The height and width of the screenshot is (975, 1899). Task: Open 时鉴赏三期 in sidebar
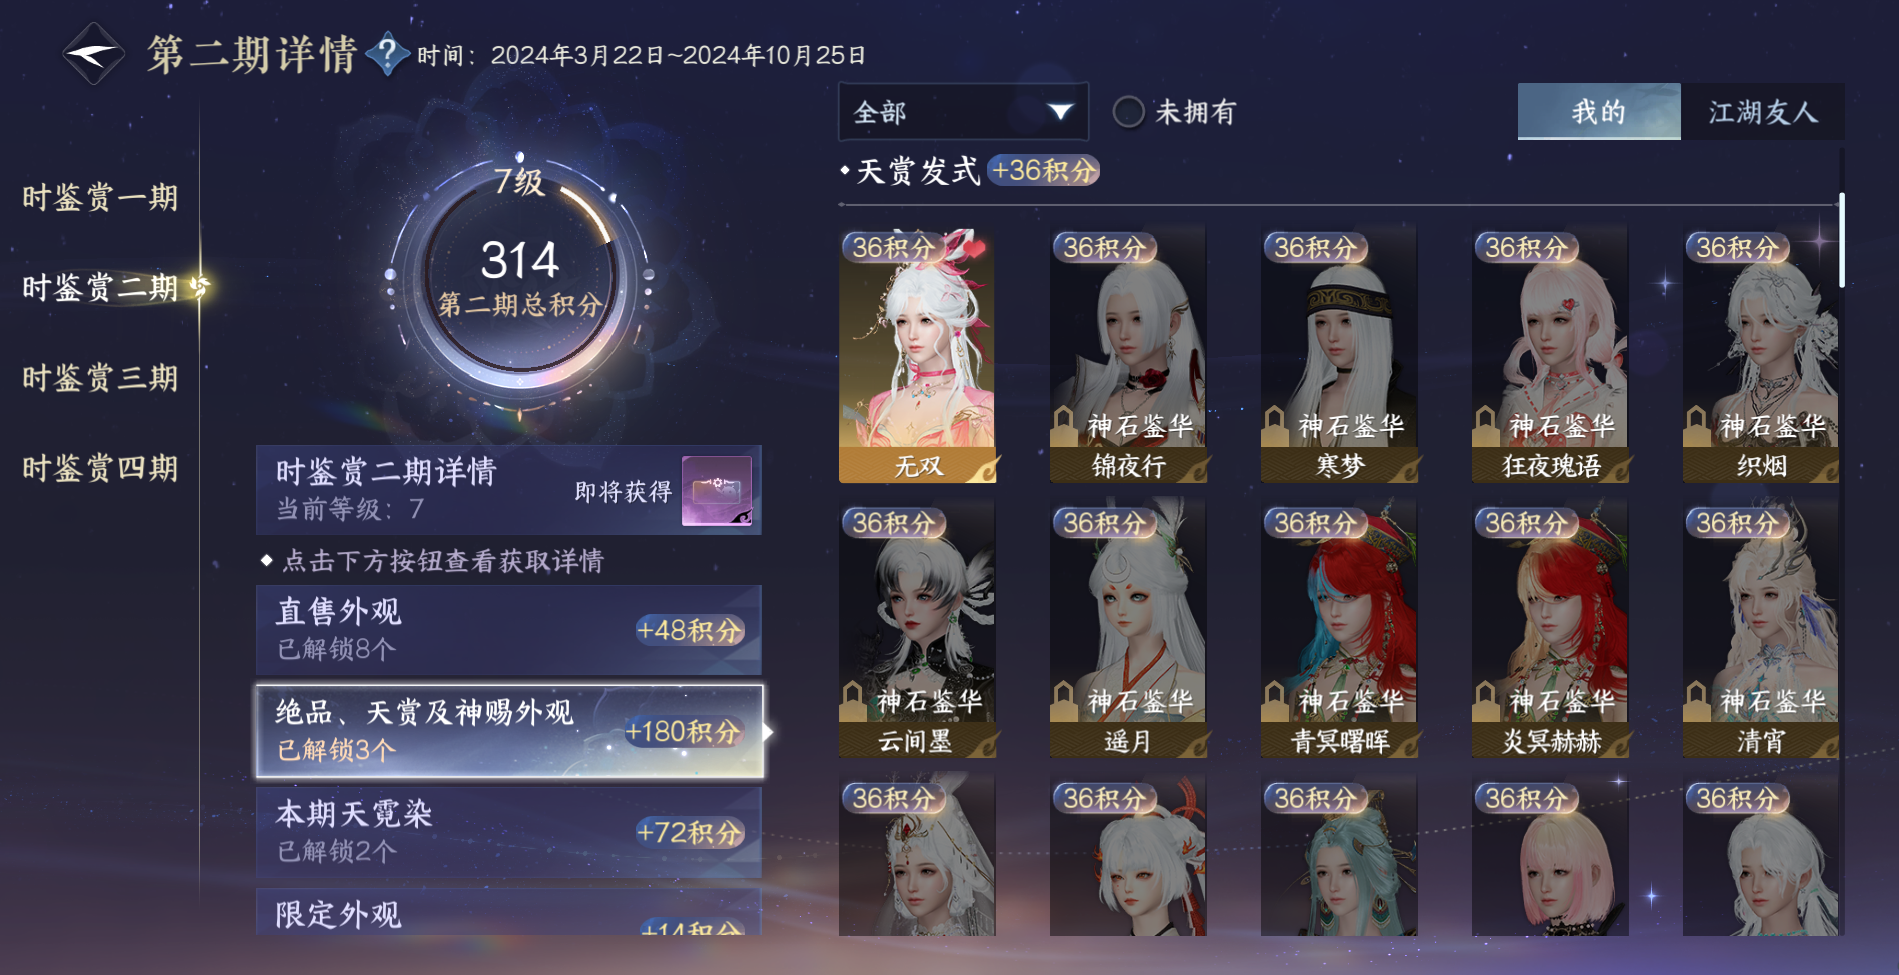click(100, 378)
